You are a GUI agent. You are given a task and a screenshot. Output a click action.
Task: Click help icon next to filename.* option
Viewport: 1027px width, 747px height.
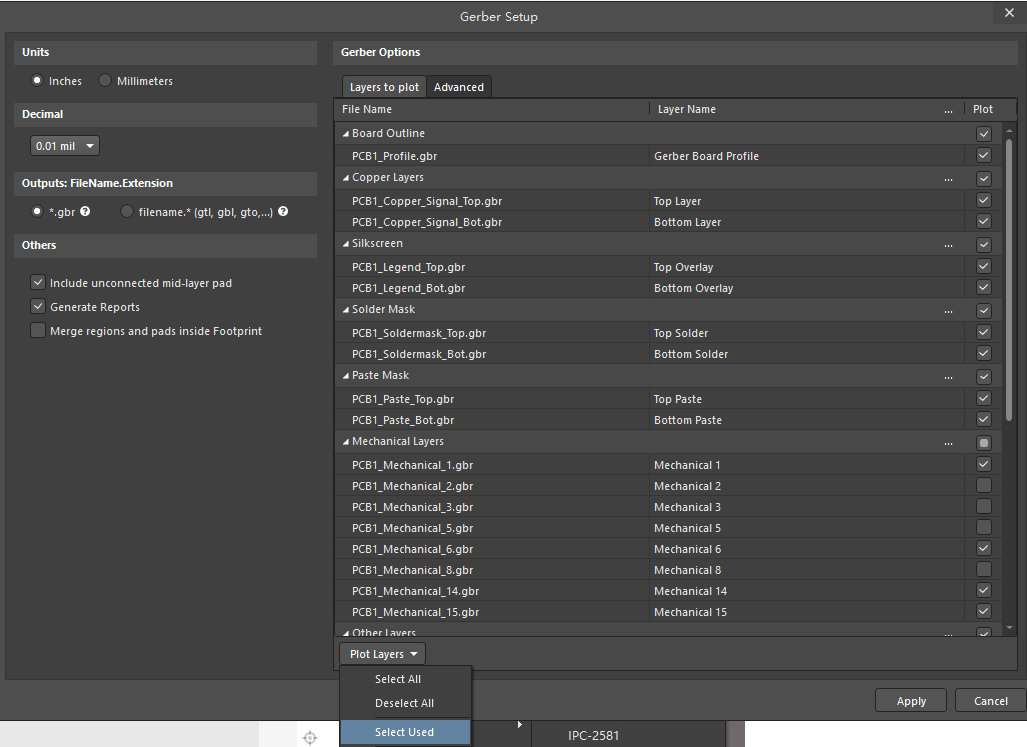283,211
